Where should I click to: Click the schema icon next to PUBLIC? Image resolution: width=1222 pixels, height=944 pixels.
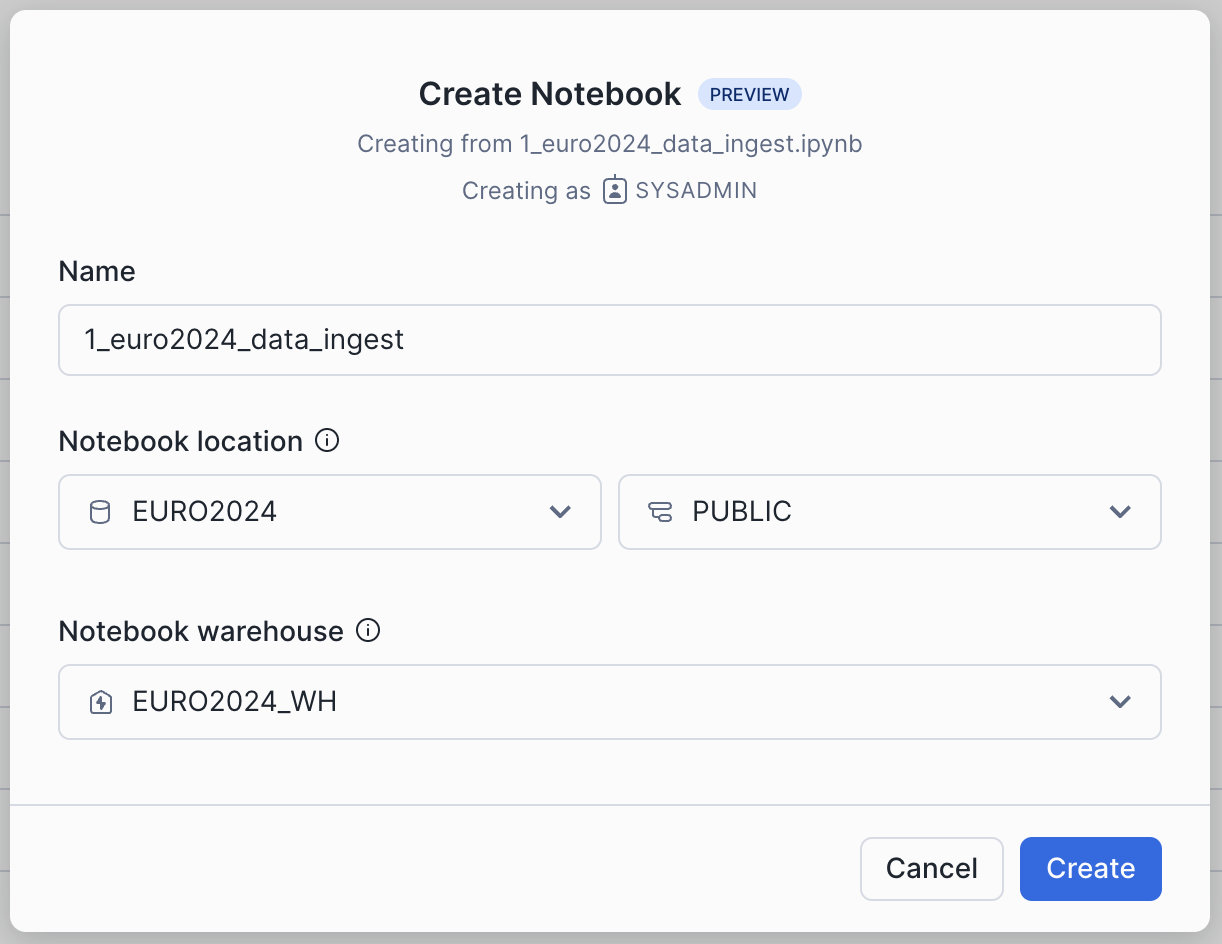(x=660, y=512)
